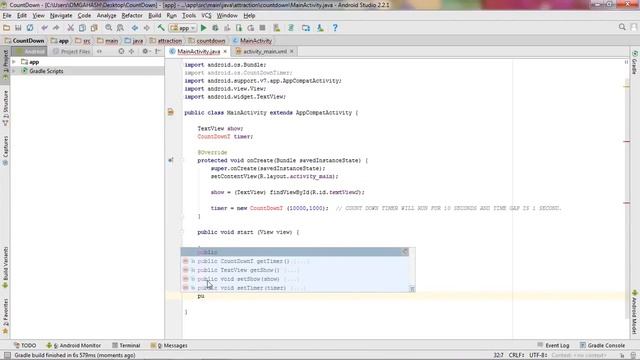This screenshot has height=360, width=640.
Task: Click the Search Everywhere magnifier icon
Action: (622, 27)
